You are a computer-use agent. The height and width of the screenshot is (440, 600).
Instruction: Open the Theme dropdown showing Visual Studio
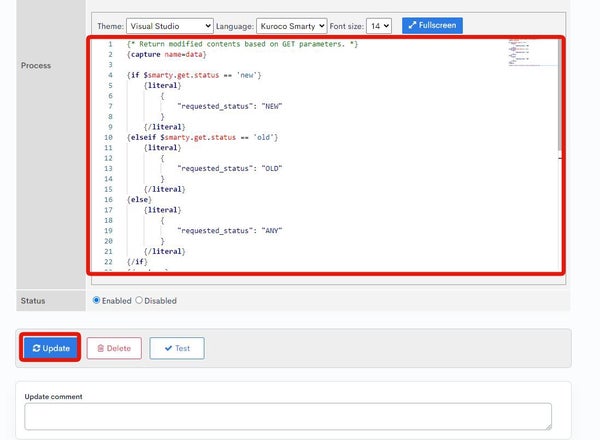pos(170,26)
